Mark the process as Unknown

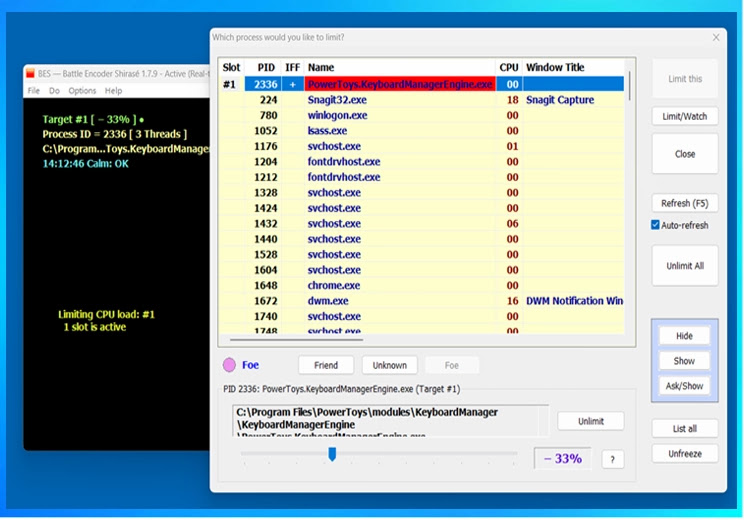pyautogui.click(x=390, y=365)
